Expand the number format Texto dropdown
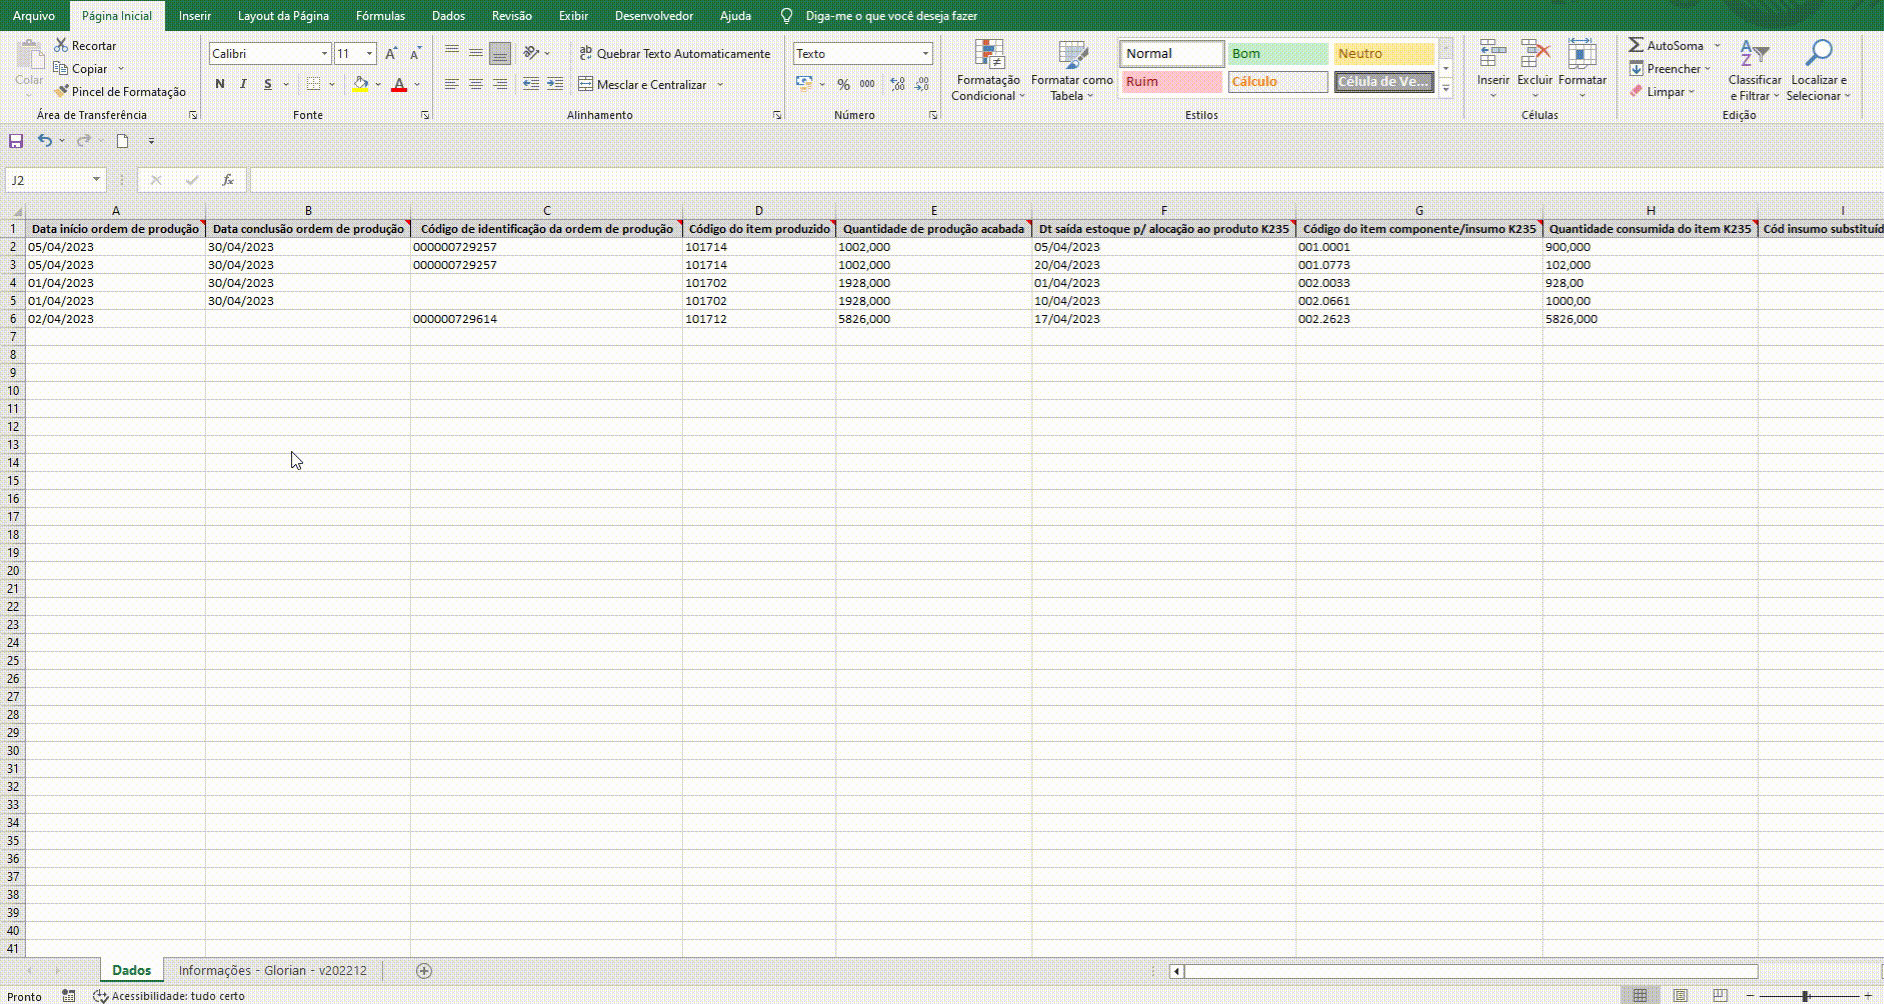 click(x=925, y=53)
